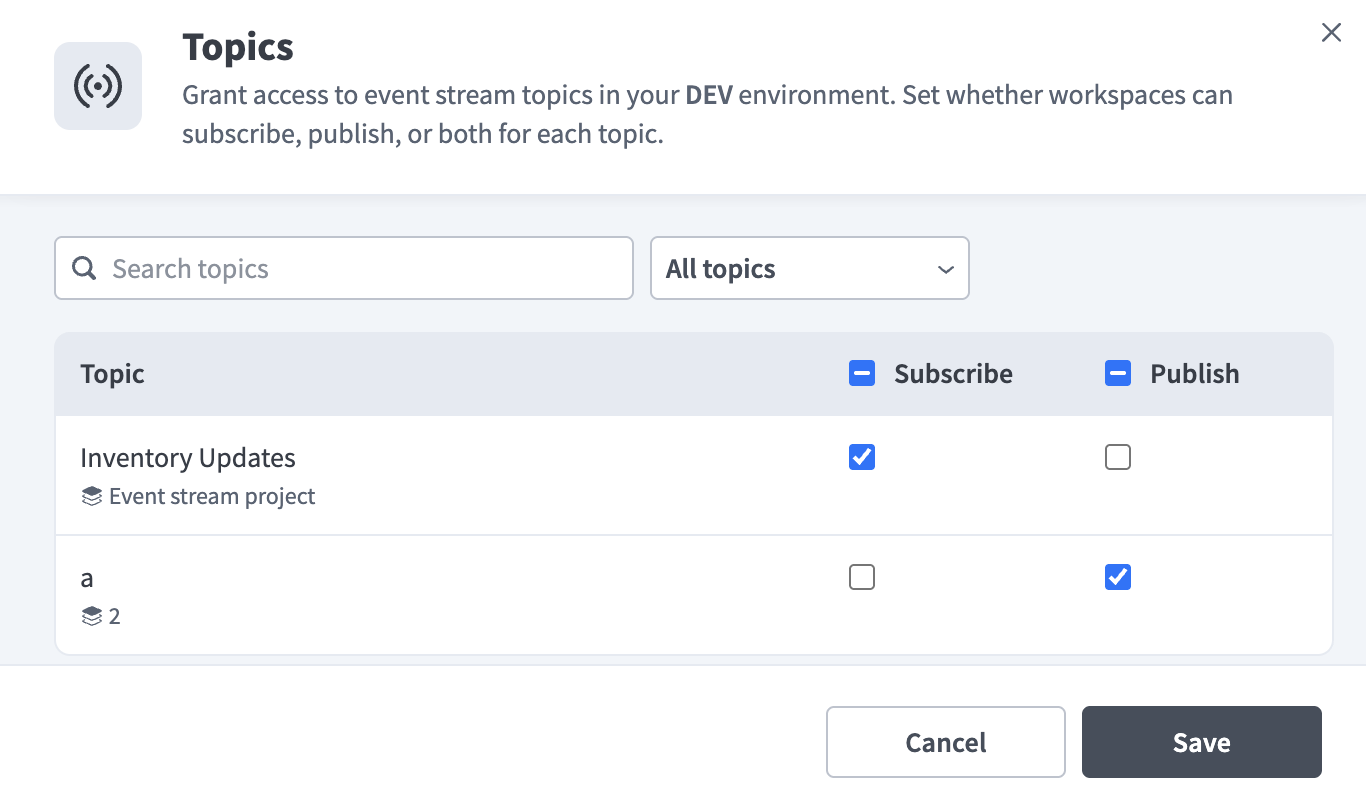The width and height of the screenshot is (1366, 804).
Task: Click the Event stream project label
Action: coord(212,496)
